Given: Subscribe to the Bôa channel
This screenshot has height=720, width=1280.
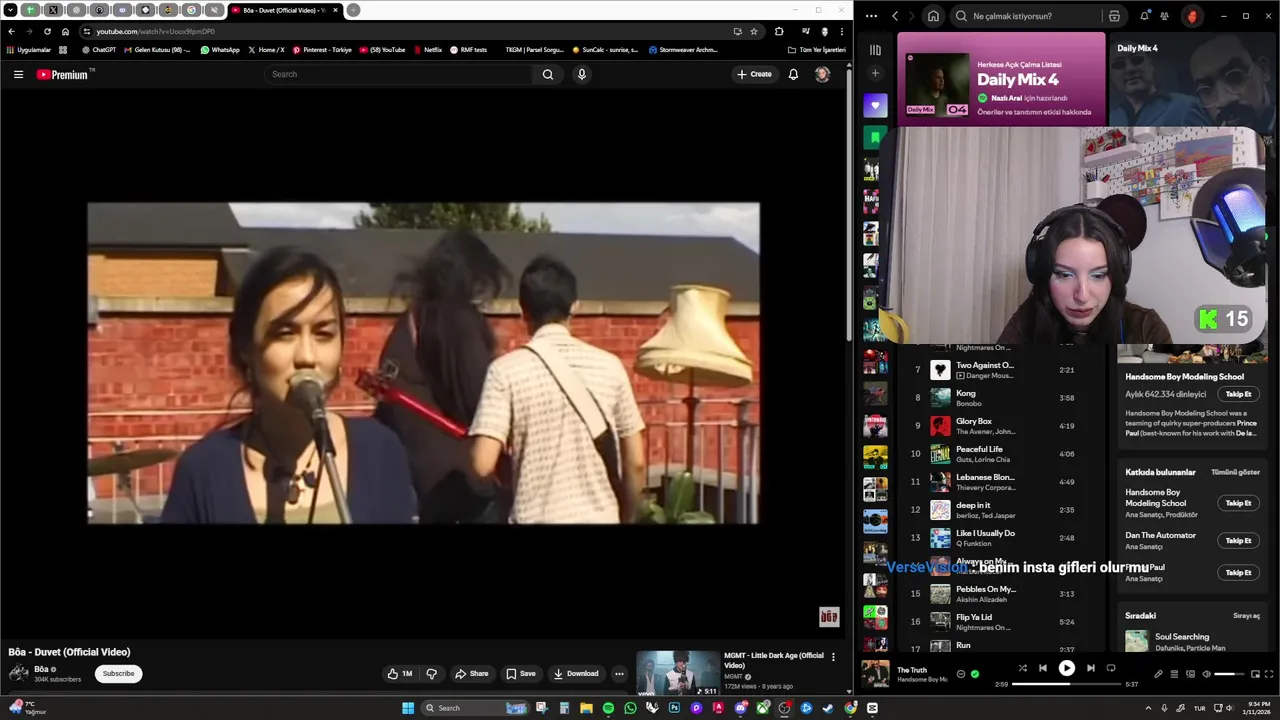Looking at the screenshot, I should [x=118, y=673].
